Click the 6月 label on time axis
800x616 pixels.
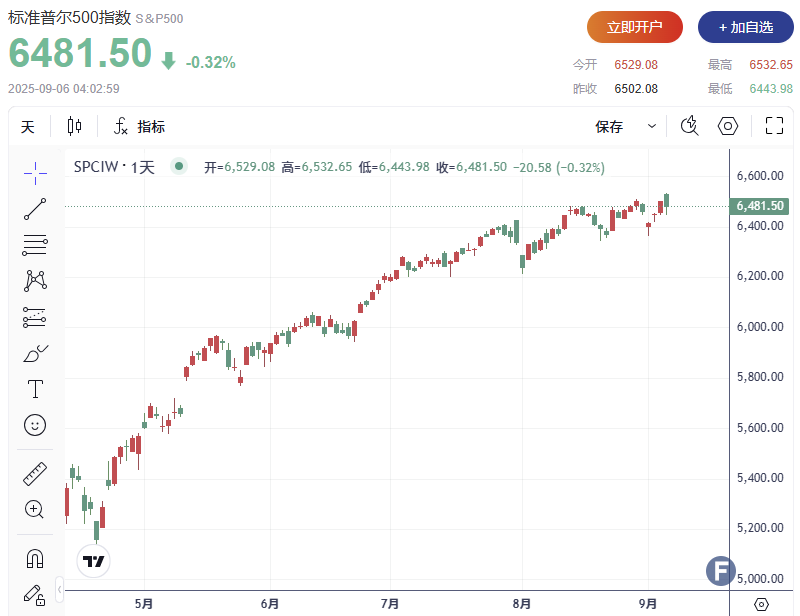pos(270,604)
